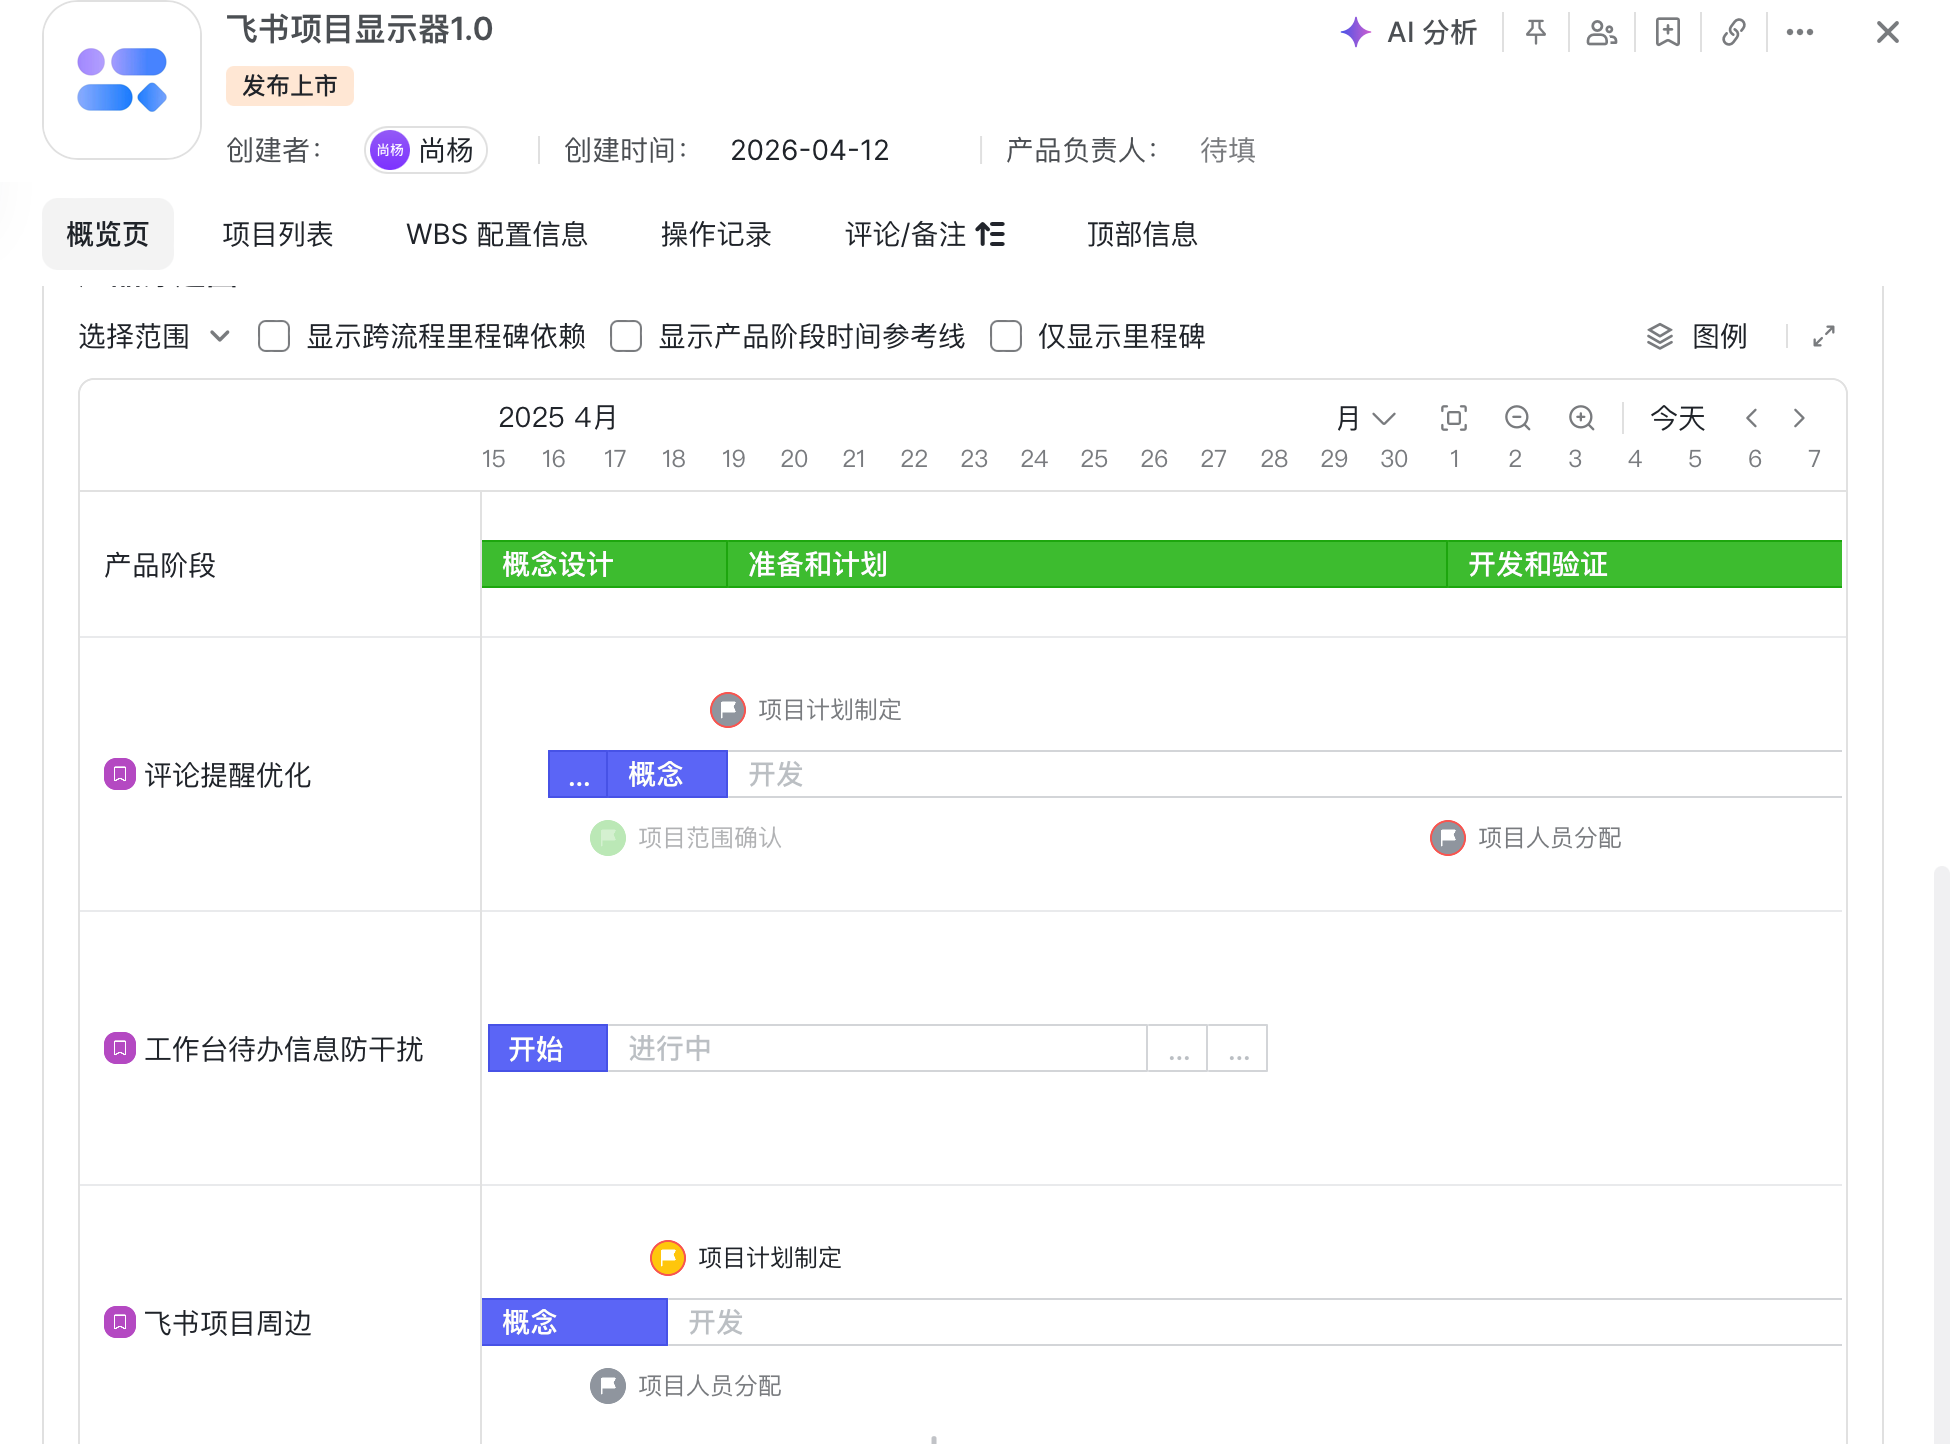This screenshot has width=1950, height=1444.
Task: Open the 月 time scale dropdown
Action: (1366, 418)
